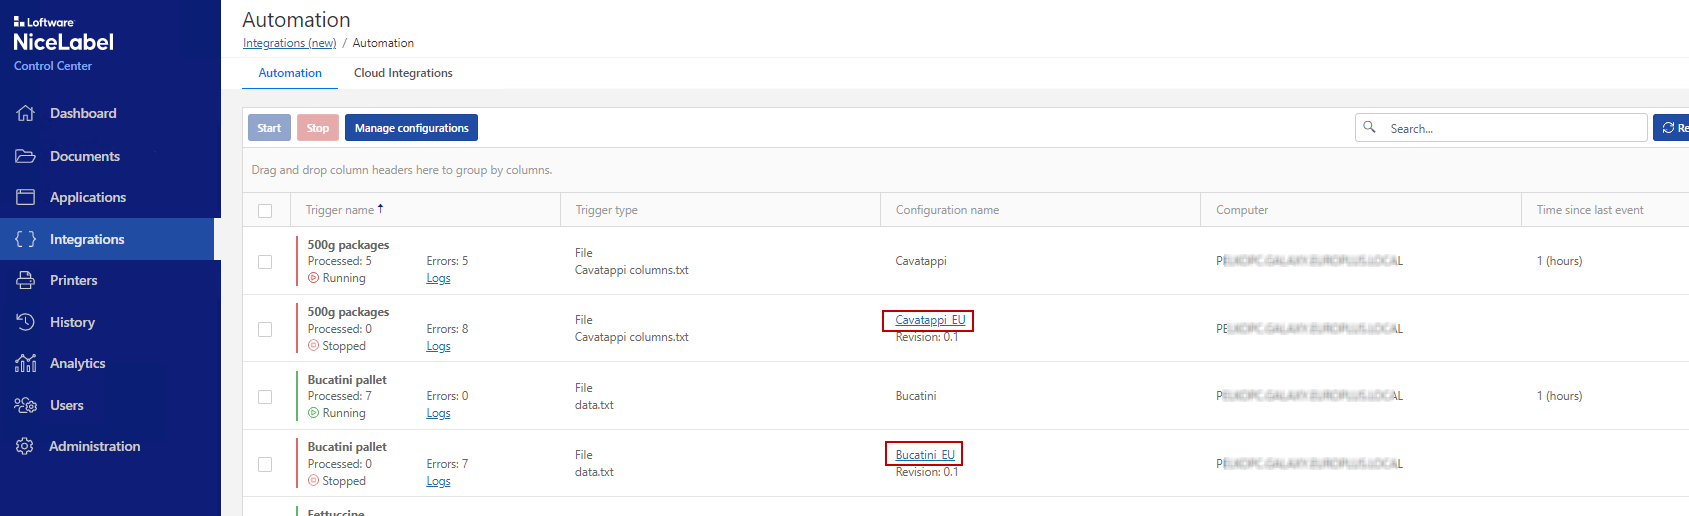Click '1 (hours)' in the Bucatini row
1689x516 pixels.
[1559, 396]
